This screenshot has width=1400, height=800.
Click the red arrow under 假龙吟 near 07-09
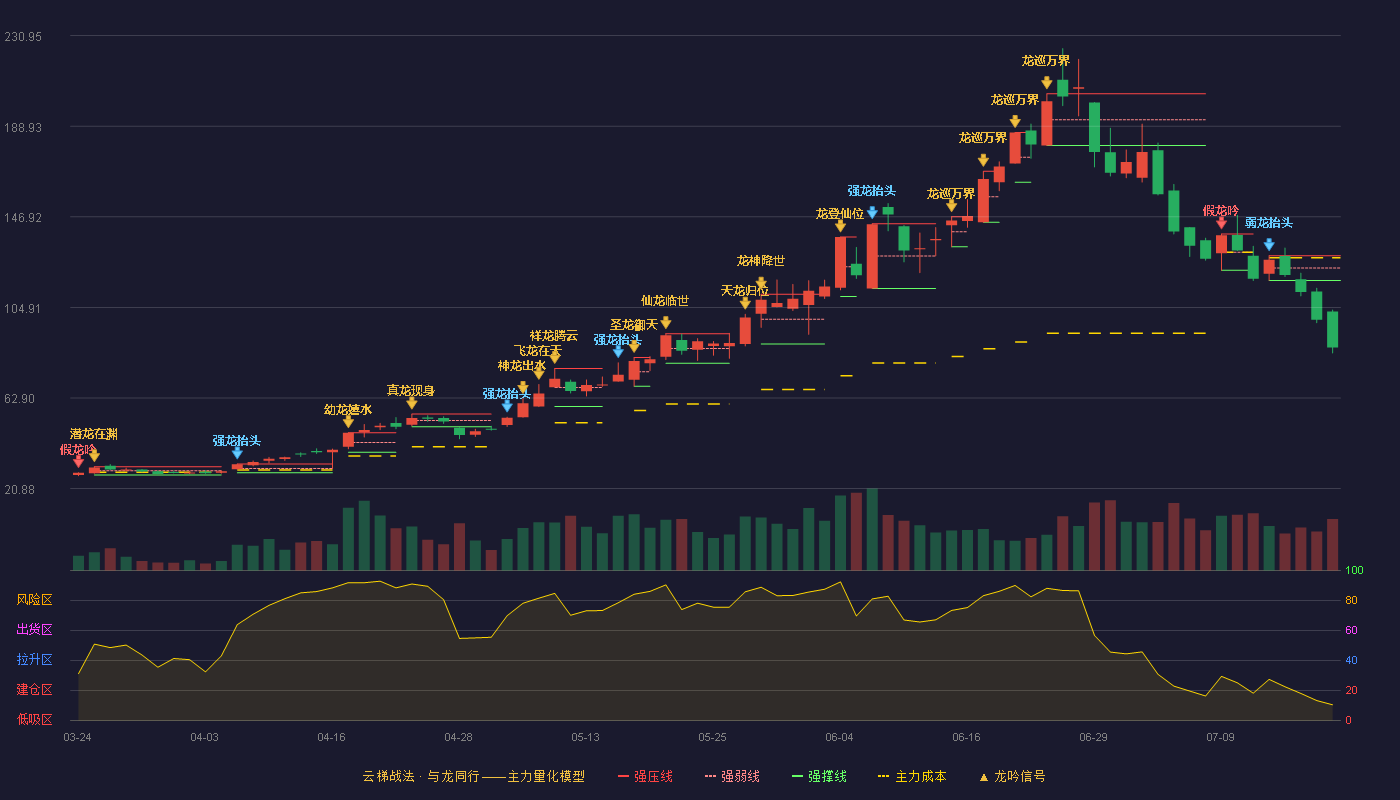coord(1221,223)
